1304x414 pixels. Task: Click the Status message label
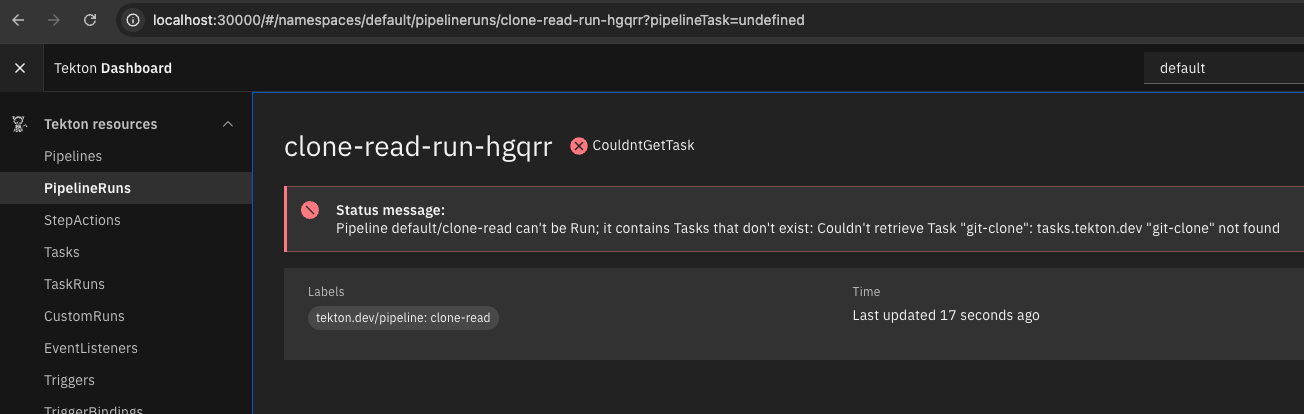pyautogui.click(x=390, y=210)
